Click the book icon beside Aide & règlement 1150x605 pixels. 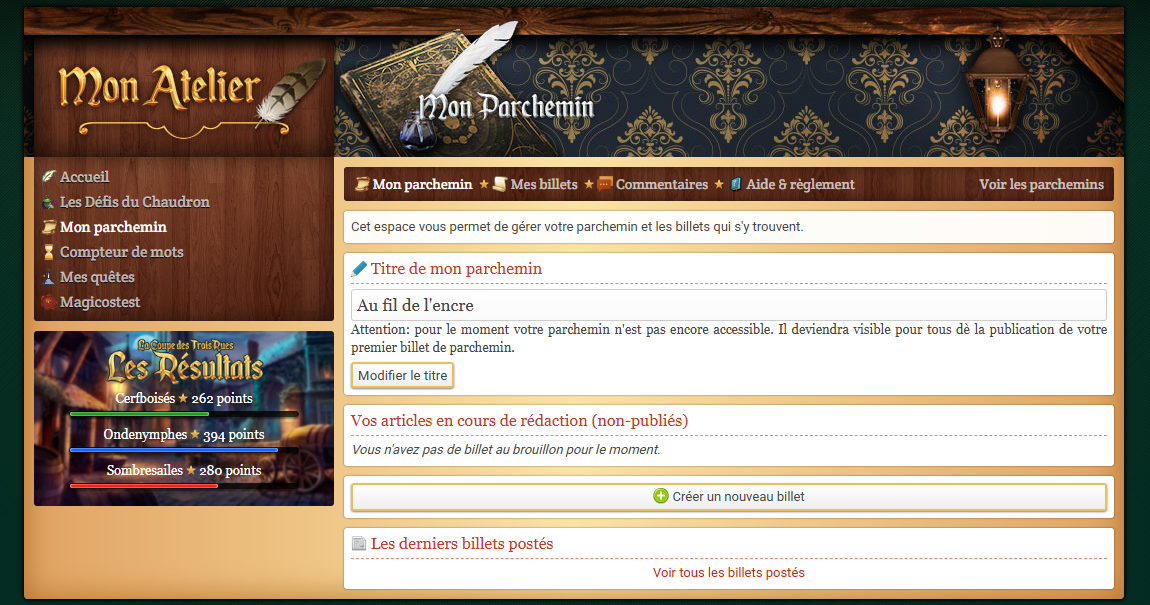pyautogui.click(x=736, y=184)
